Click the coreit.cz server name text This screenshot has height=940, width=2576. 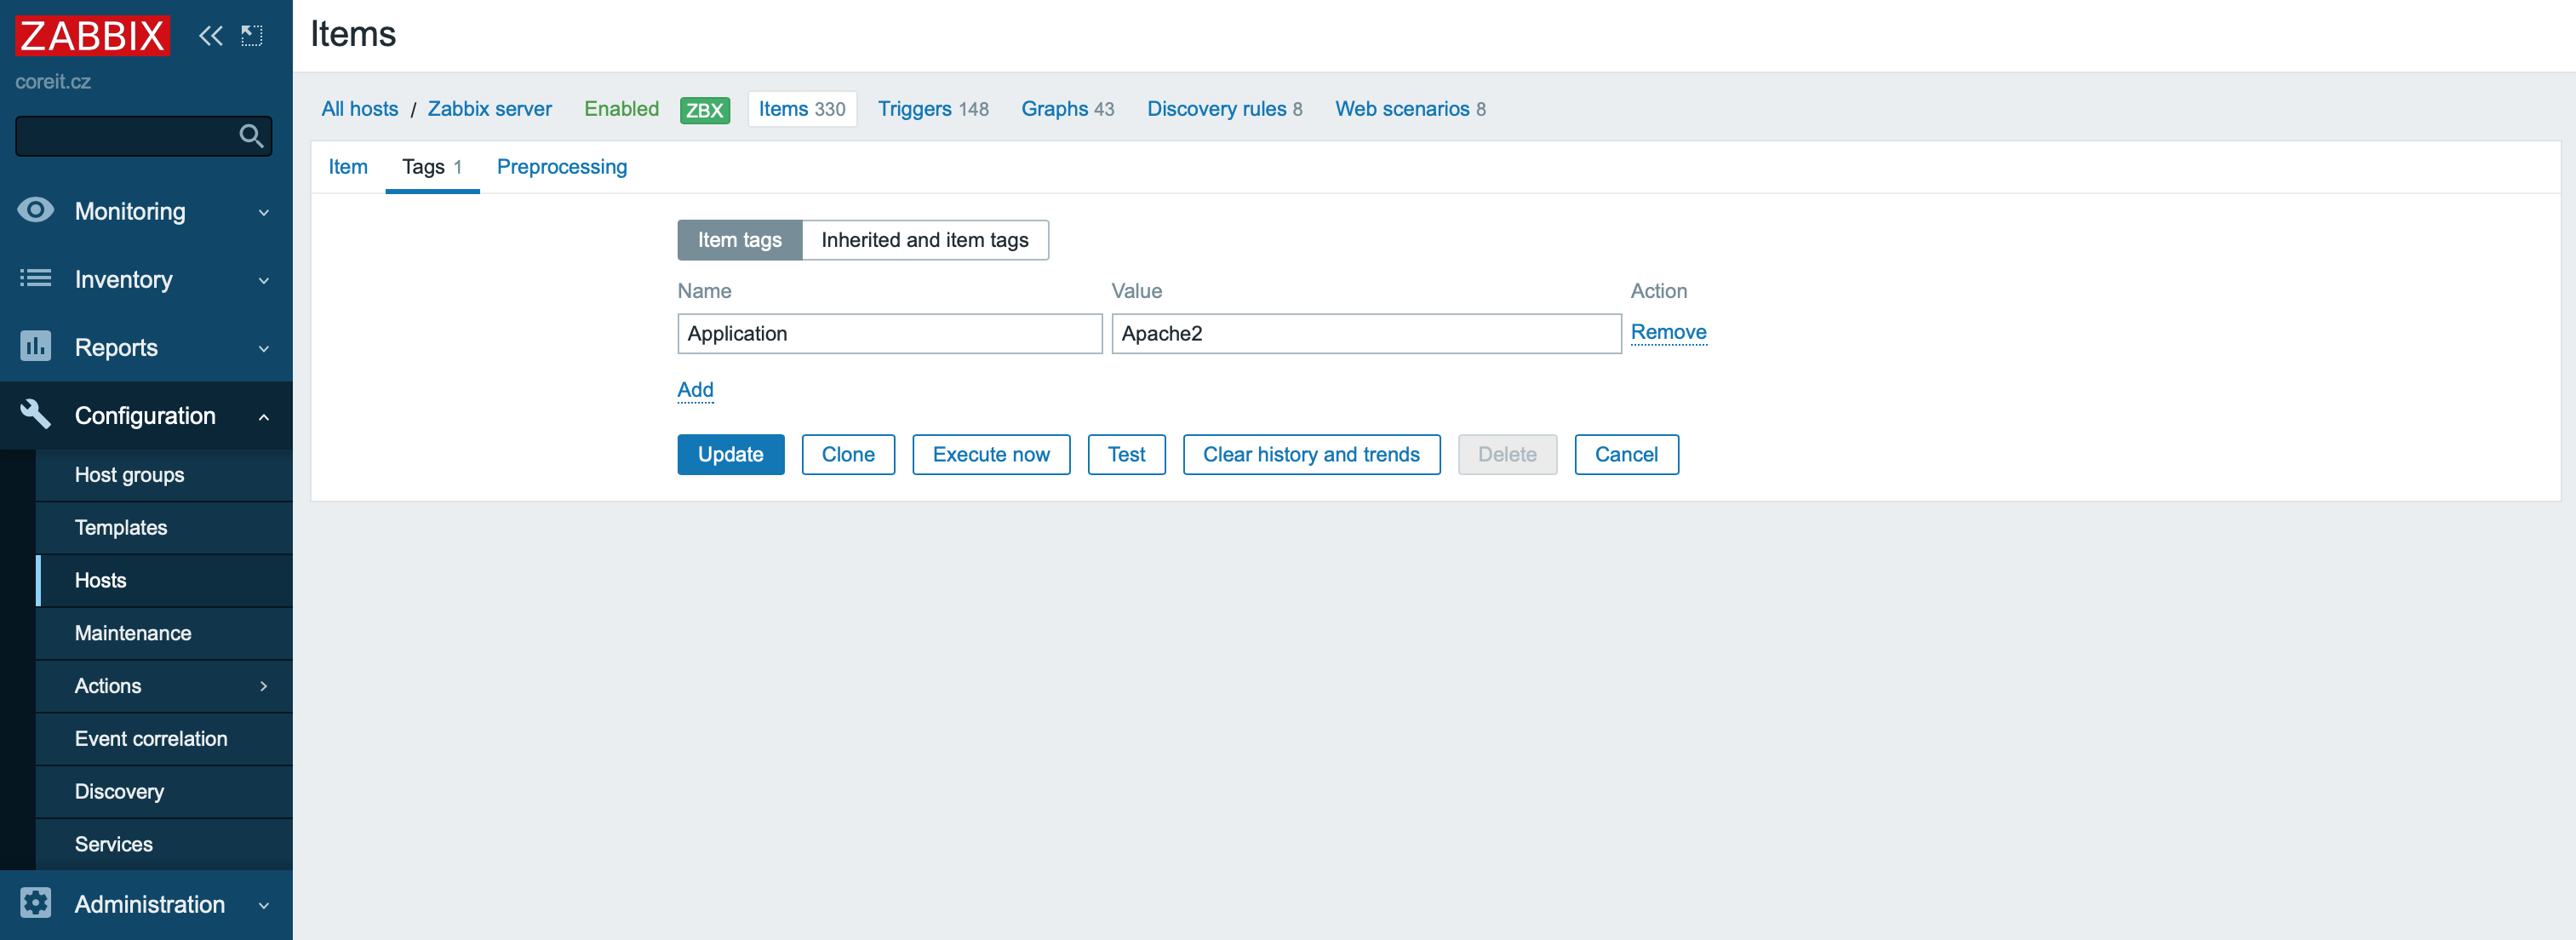[x=53, y=82]
